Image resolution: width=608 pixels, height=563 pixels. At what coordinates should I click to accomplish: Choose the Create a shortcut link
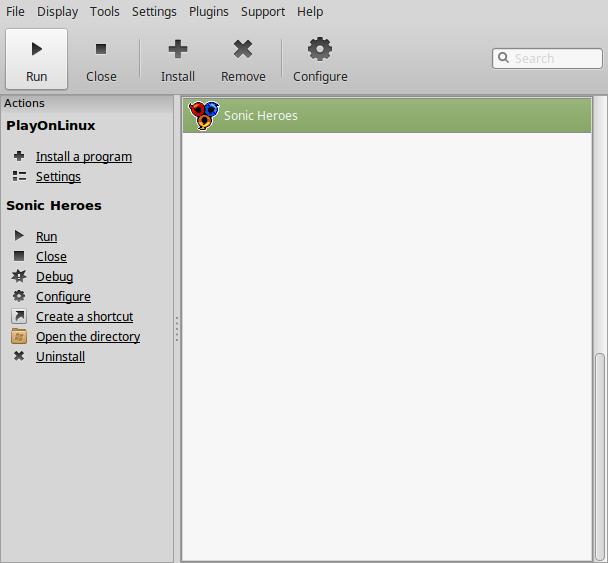pos(85,316)
